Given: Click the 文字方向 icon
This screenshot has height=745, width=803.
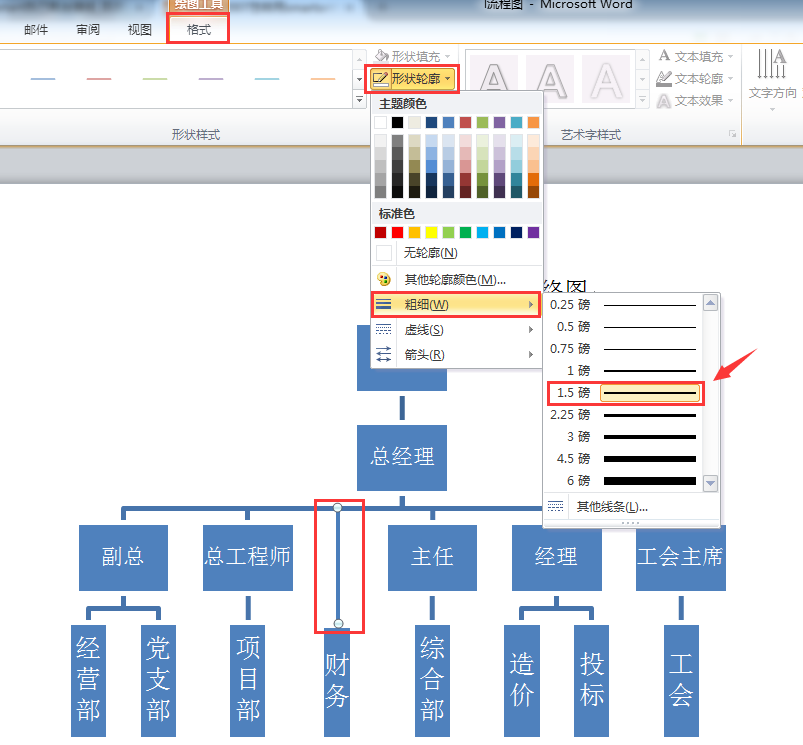Looking at the screenshot, I should [772, 64].
